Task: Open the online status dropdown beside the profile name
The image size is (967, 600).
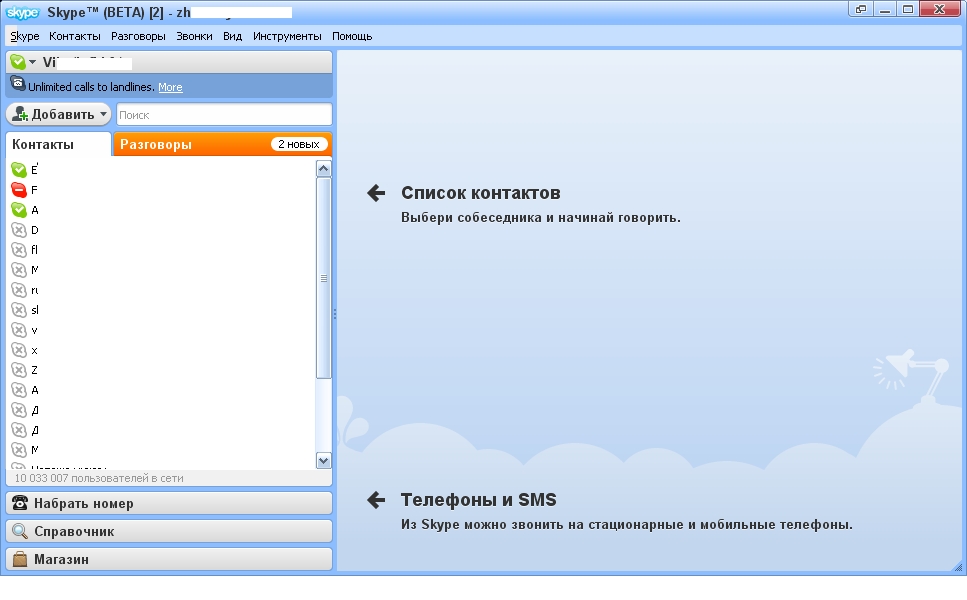Action: [x=23, y=62]
